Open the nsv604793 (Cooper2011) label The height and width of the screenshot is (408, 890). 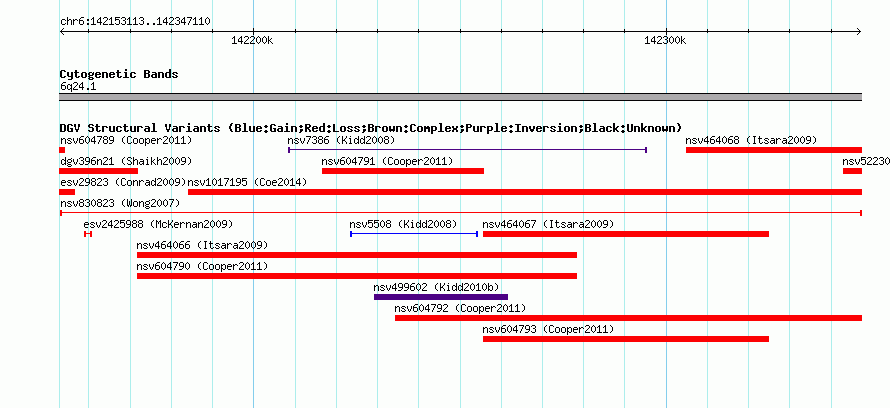tap(548, 329)
